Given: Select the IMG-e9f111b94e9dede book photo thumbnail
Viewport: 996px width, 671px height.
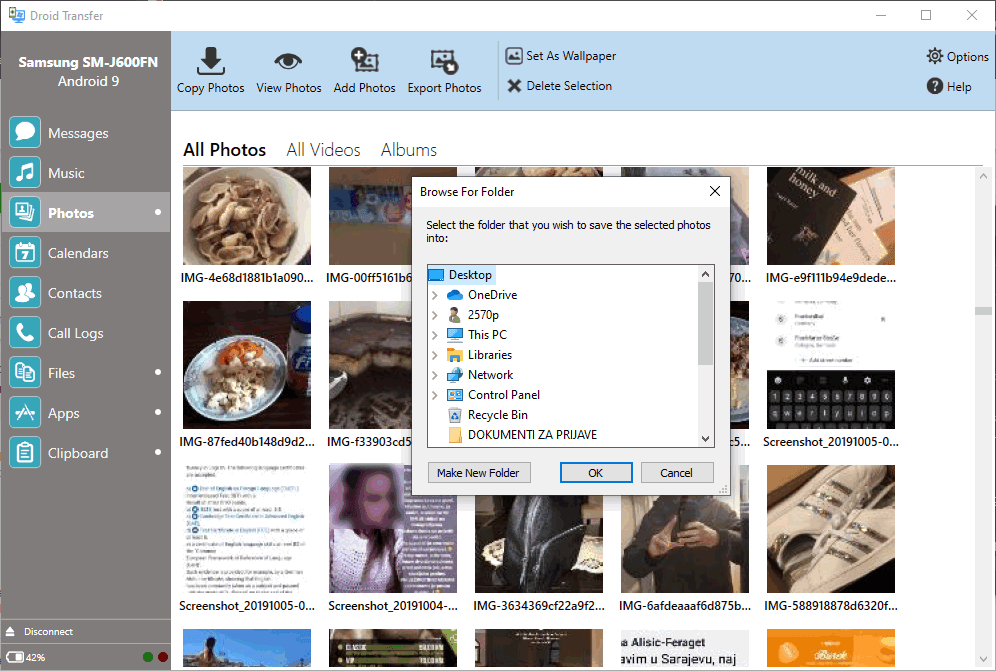Looking at the screenshot, I should [x=831, y=216].
